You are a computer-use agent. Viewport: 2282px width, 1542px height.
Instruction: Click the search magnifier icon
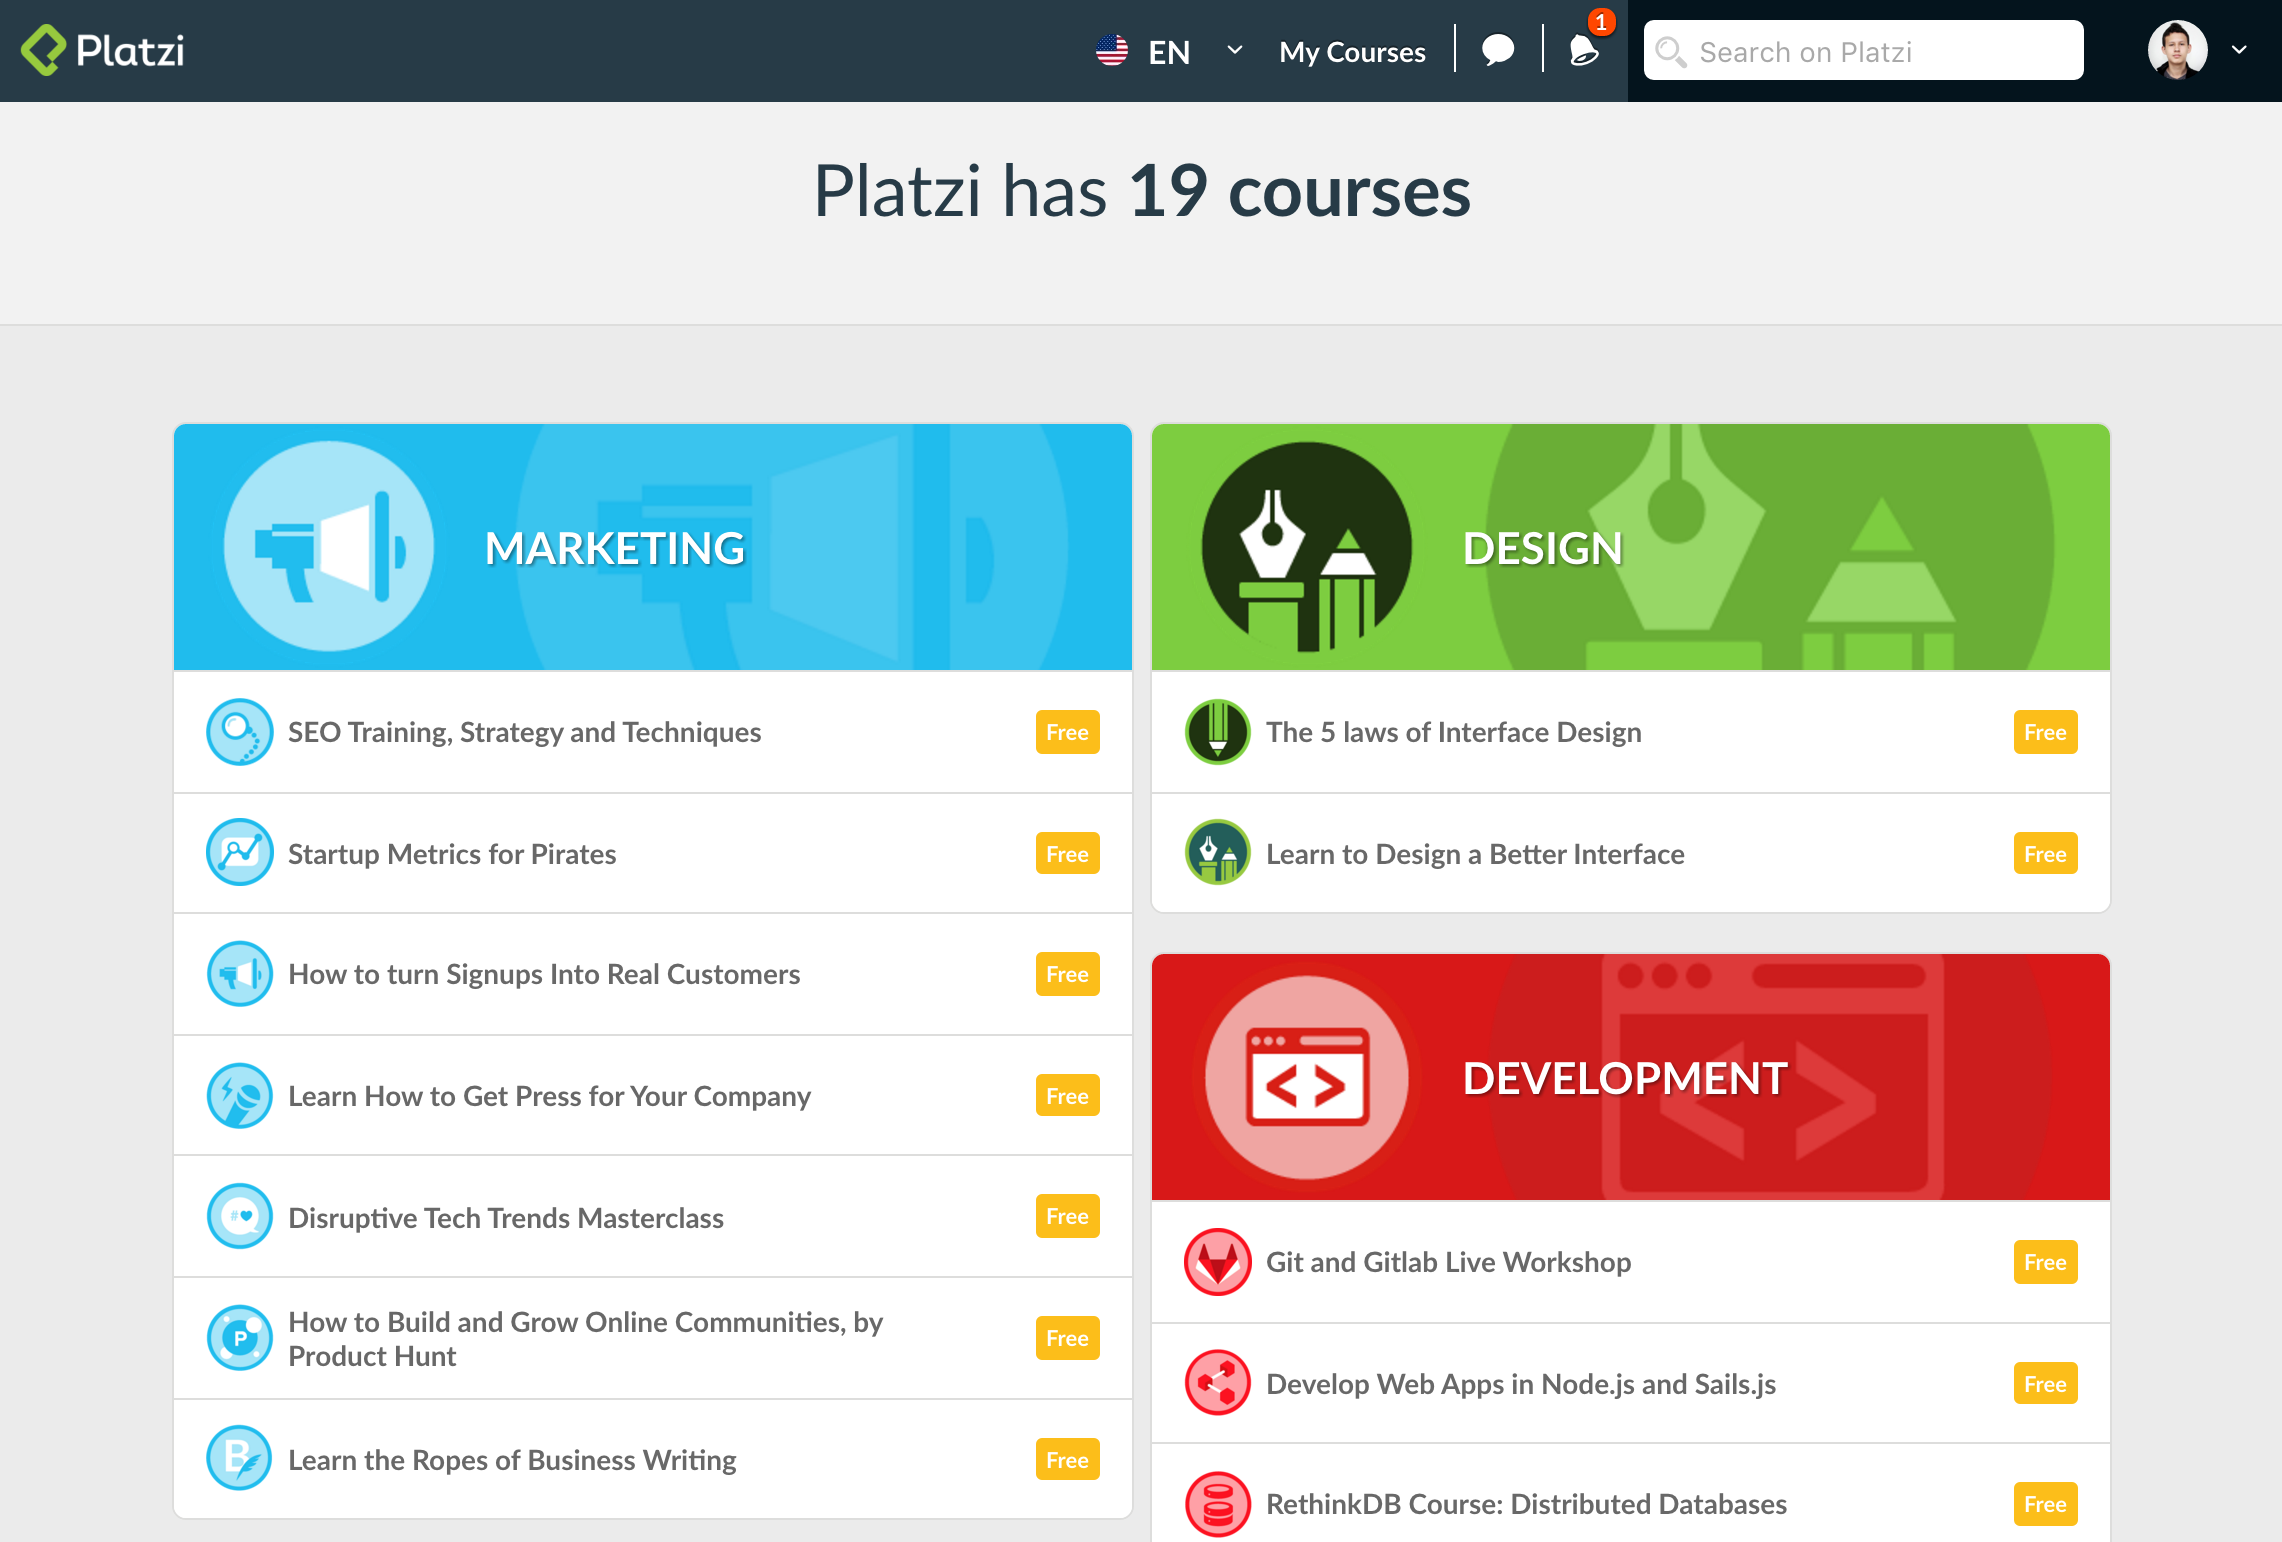pos(1670,51)
